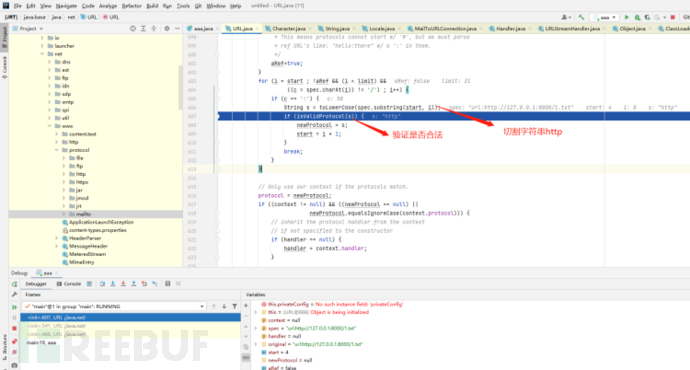This screenshot has width=690, height=370.
Task: Expand the original variable
Action: pos(256,344)
